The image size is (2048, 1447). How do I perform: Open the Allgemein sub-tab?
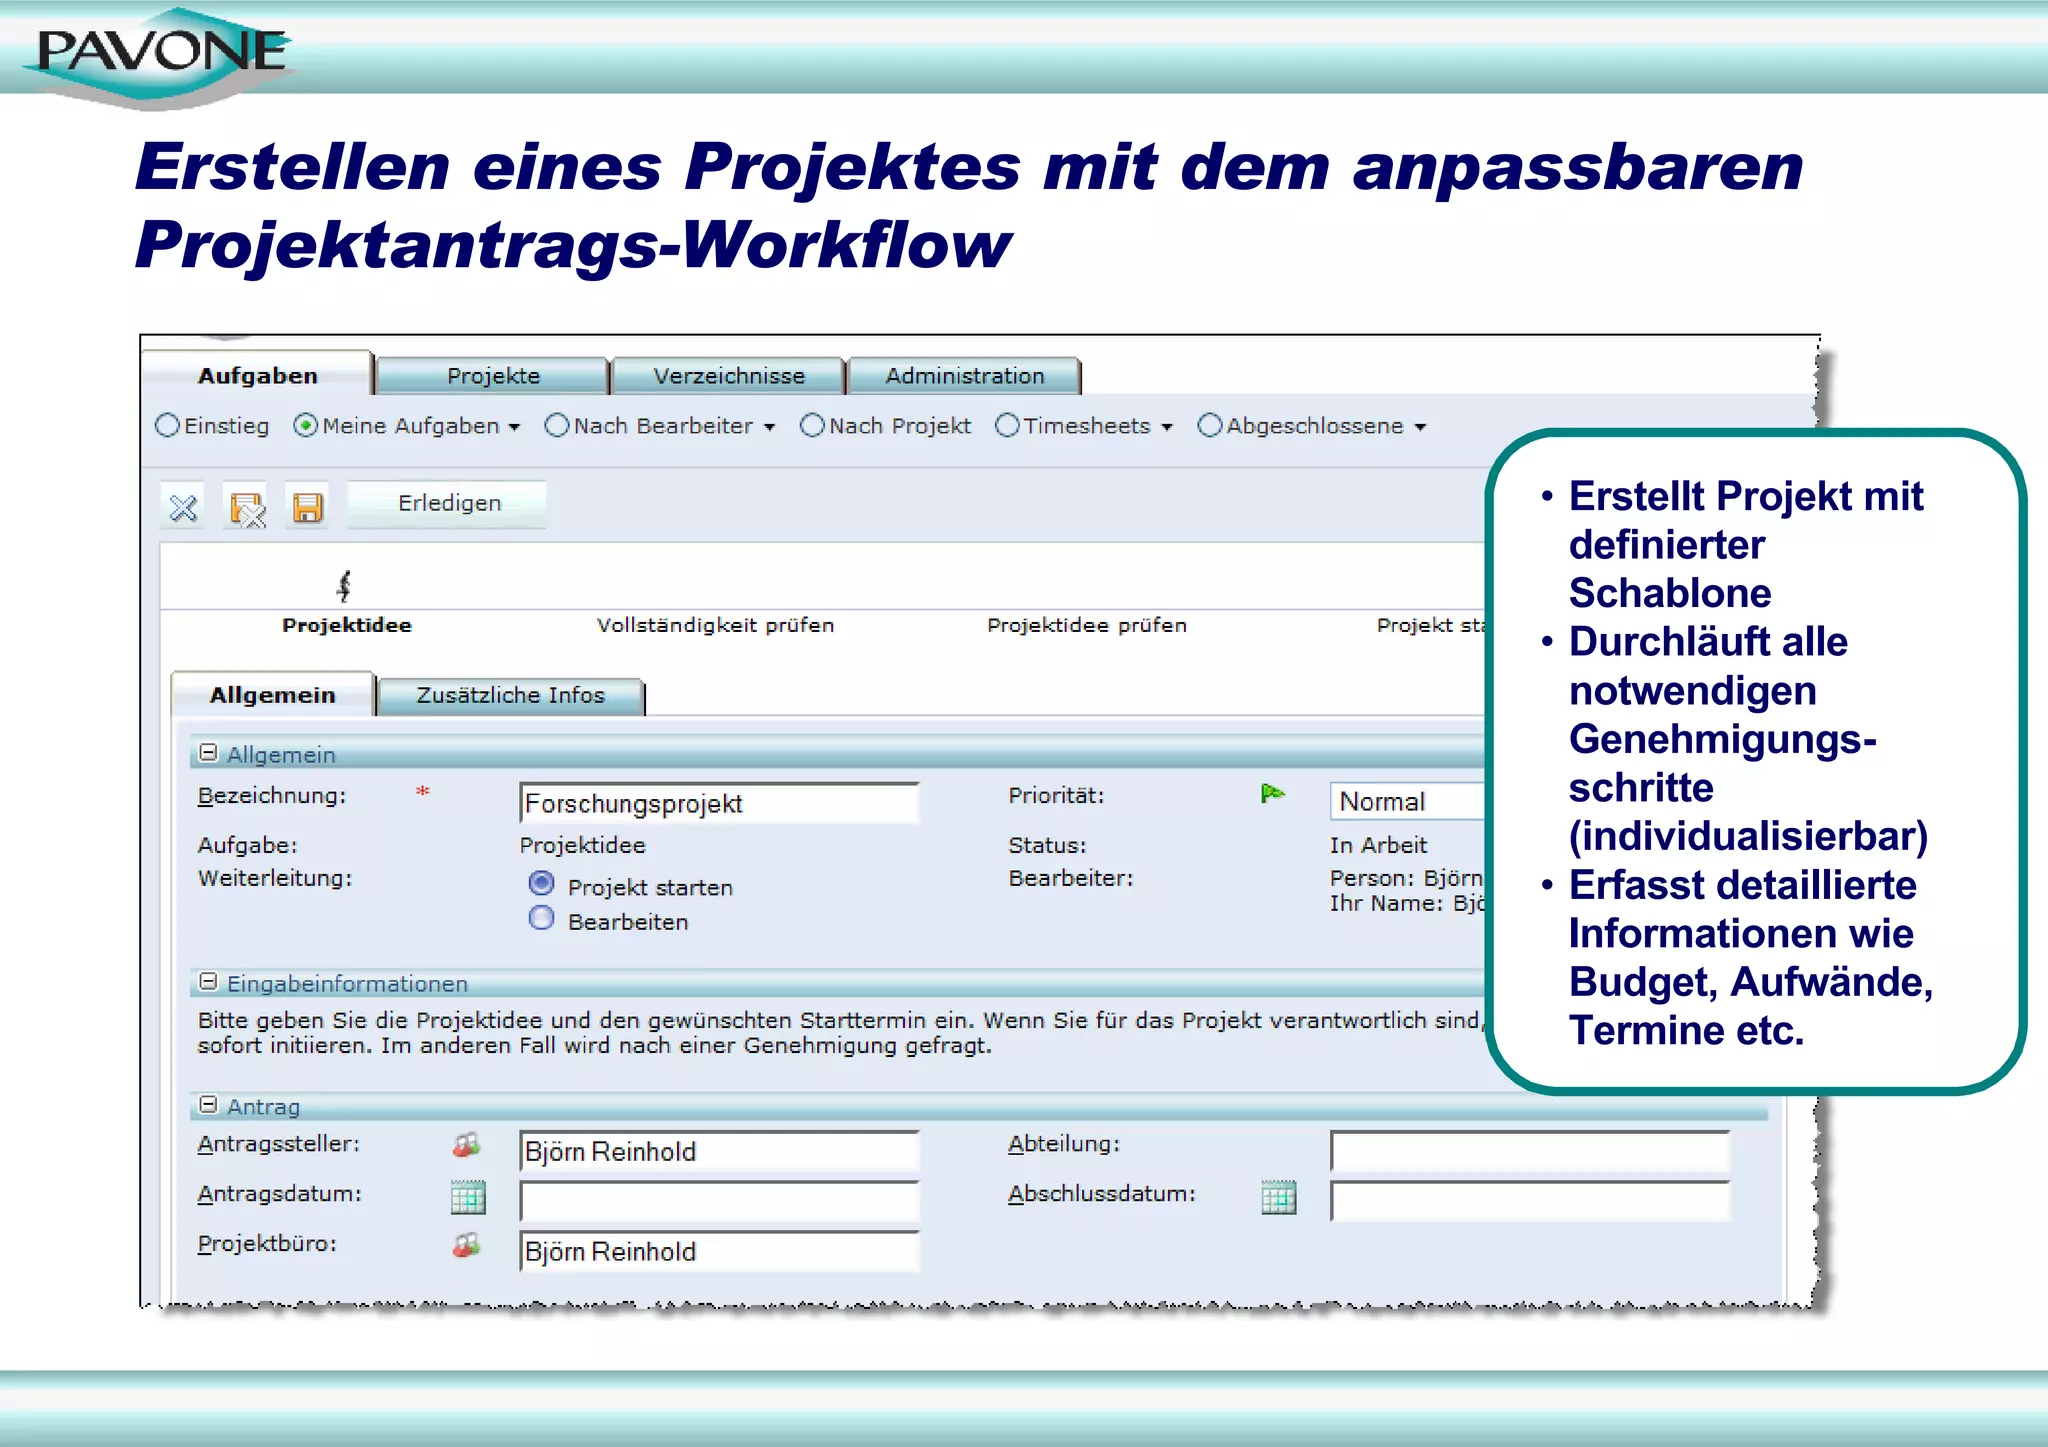[273, 695]
